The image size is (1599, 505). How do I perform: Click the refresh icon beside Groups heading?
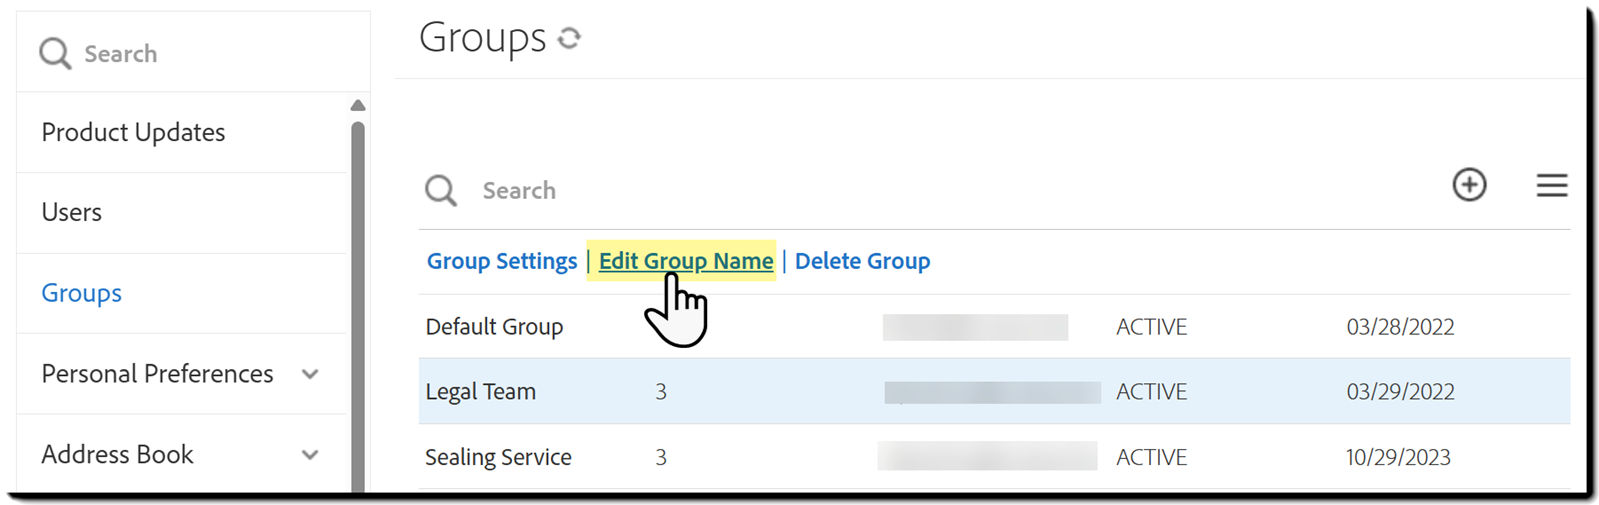[x=569, y=38]
